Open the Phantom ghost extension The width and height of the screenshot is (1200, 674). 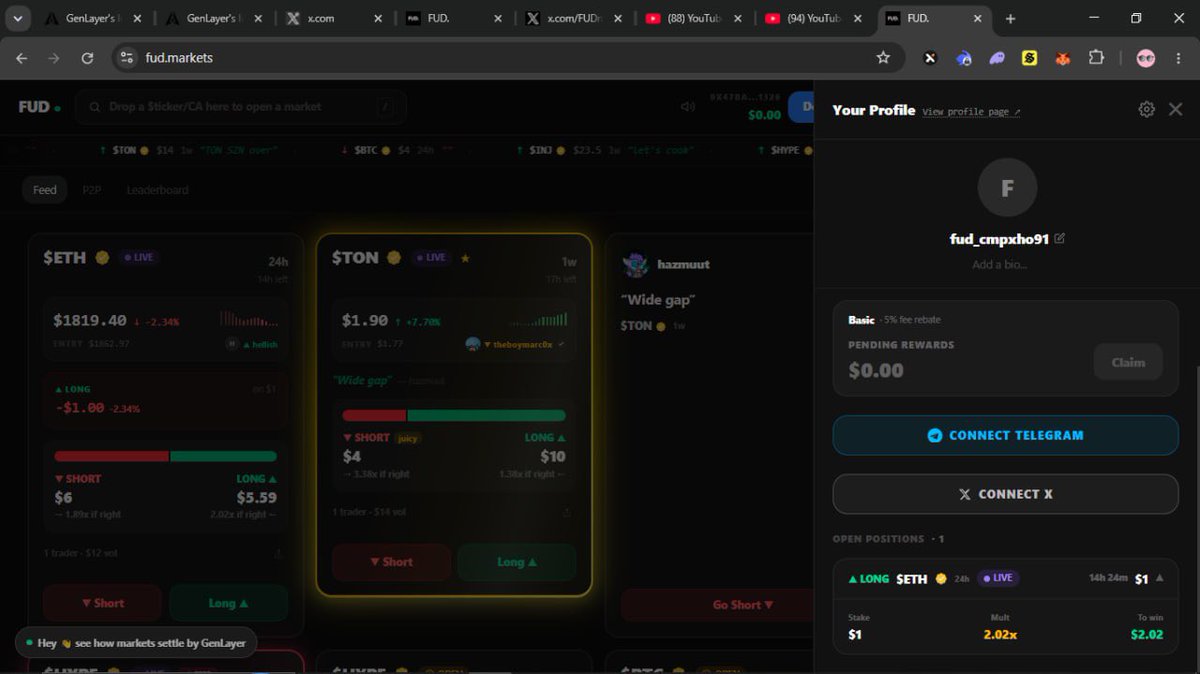point(997,58)
